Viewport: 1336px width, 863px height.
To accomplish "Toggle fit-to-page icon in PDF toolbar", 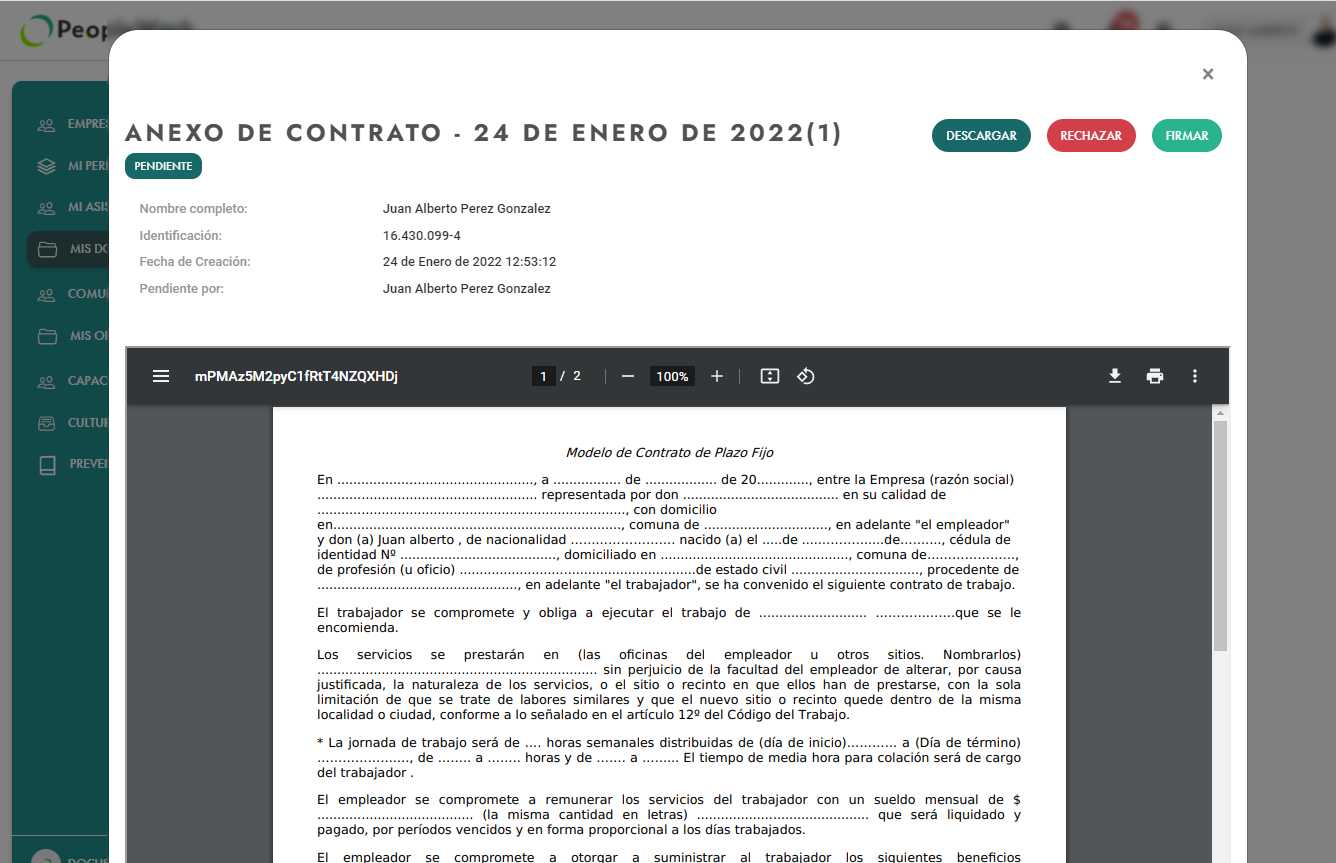I will point(769,376).
